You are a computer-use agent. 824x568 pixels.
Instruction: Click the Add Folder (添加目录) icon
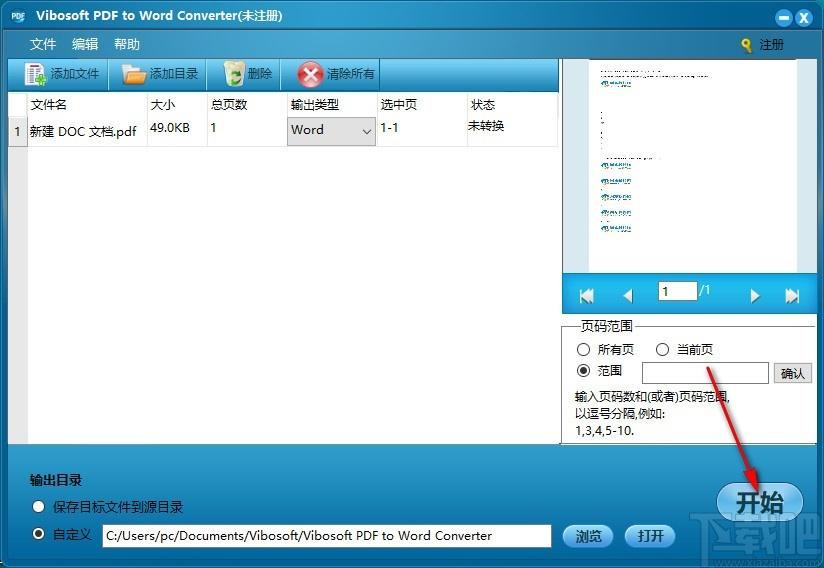coord(133,74)
